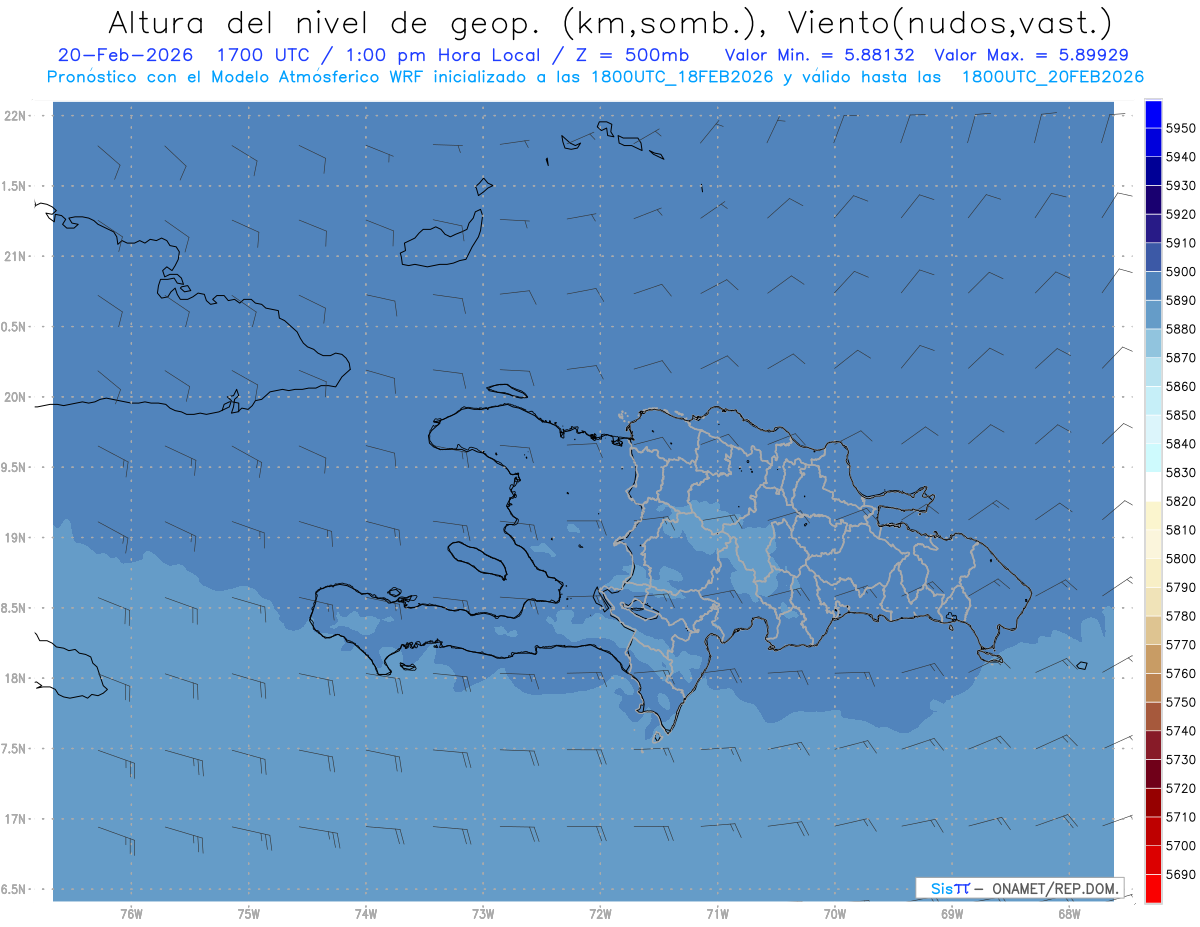
Task: Click the red swatch below 5690
Action: coord(1152,888)
